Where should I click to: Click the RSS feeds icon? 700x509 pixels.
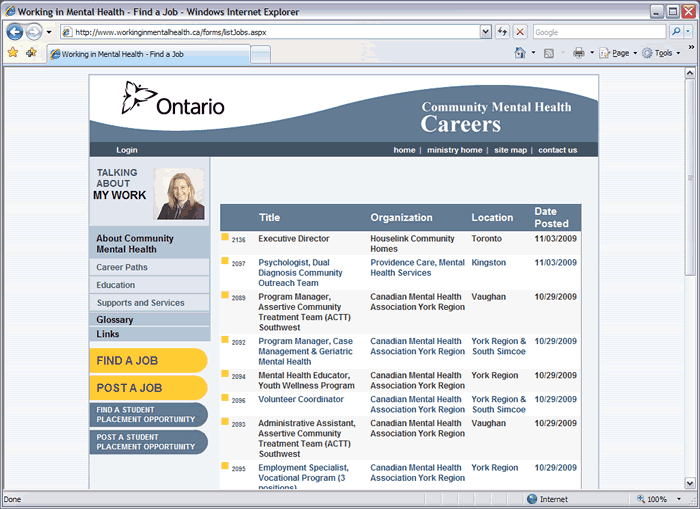point(549,53)
